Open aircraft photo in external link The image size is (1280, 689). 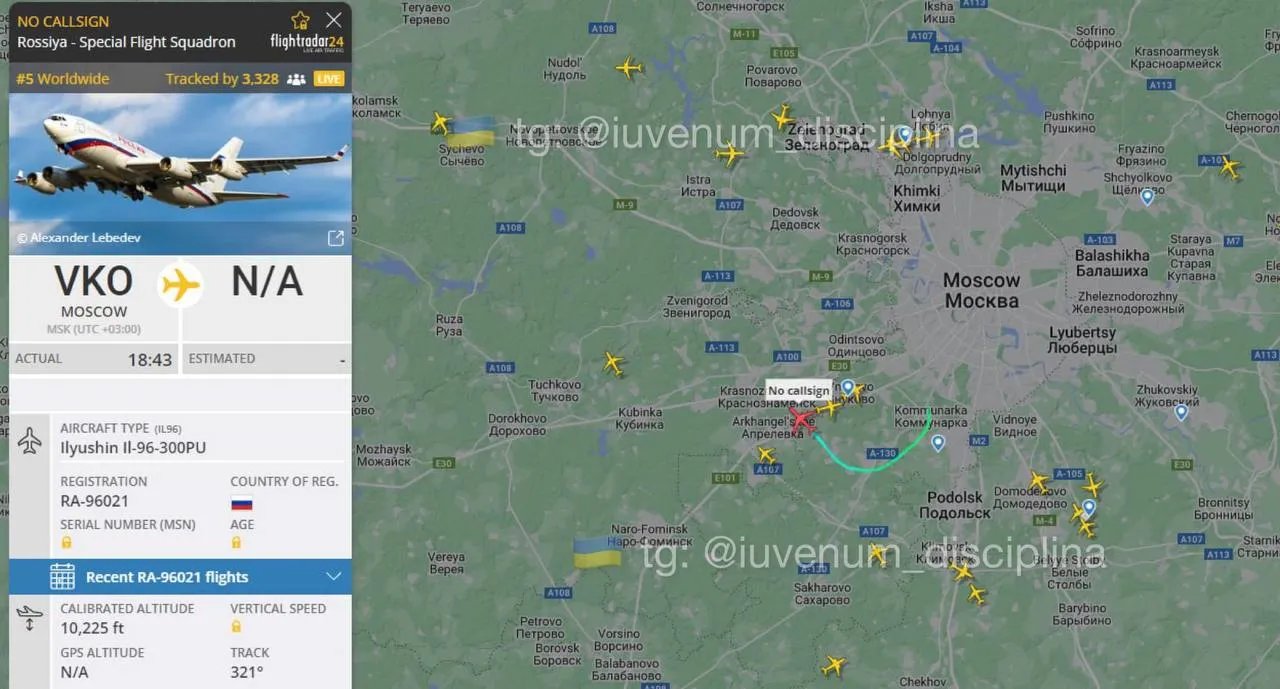pos(336,238)
